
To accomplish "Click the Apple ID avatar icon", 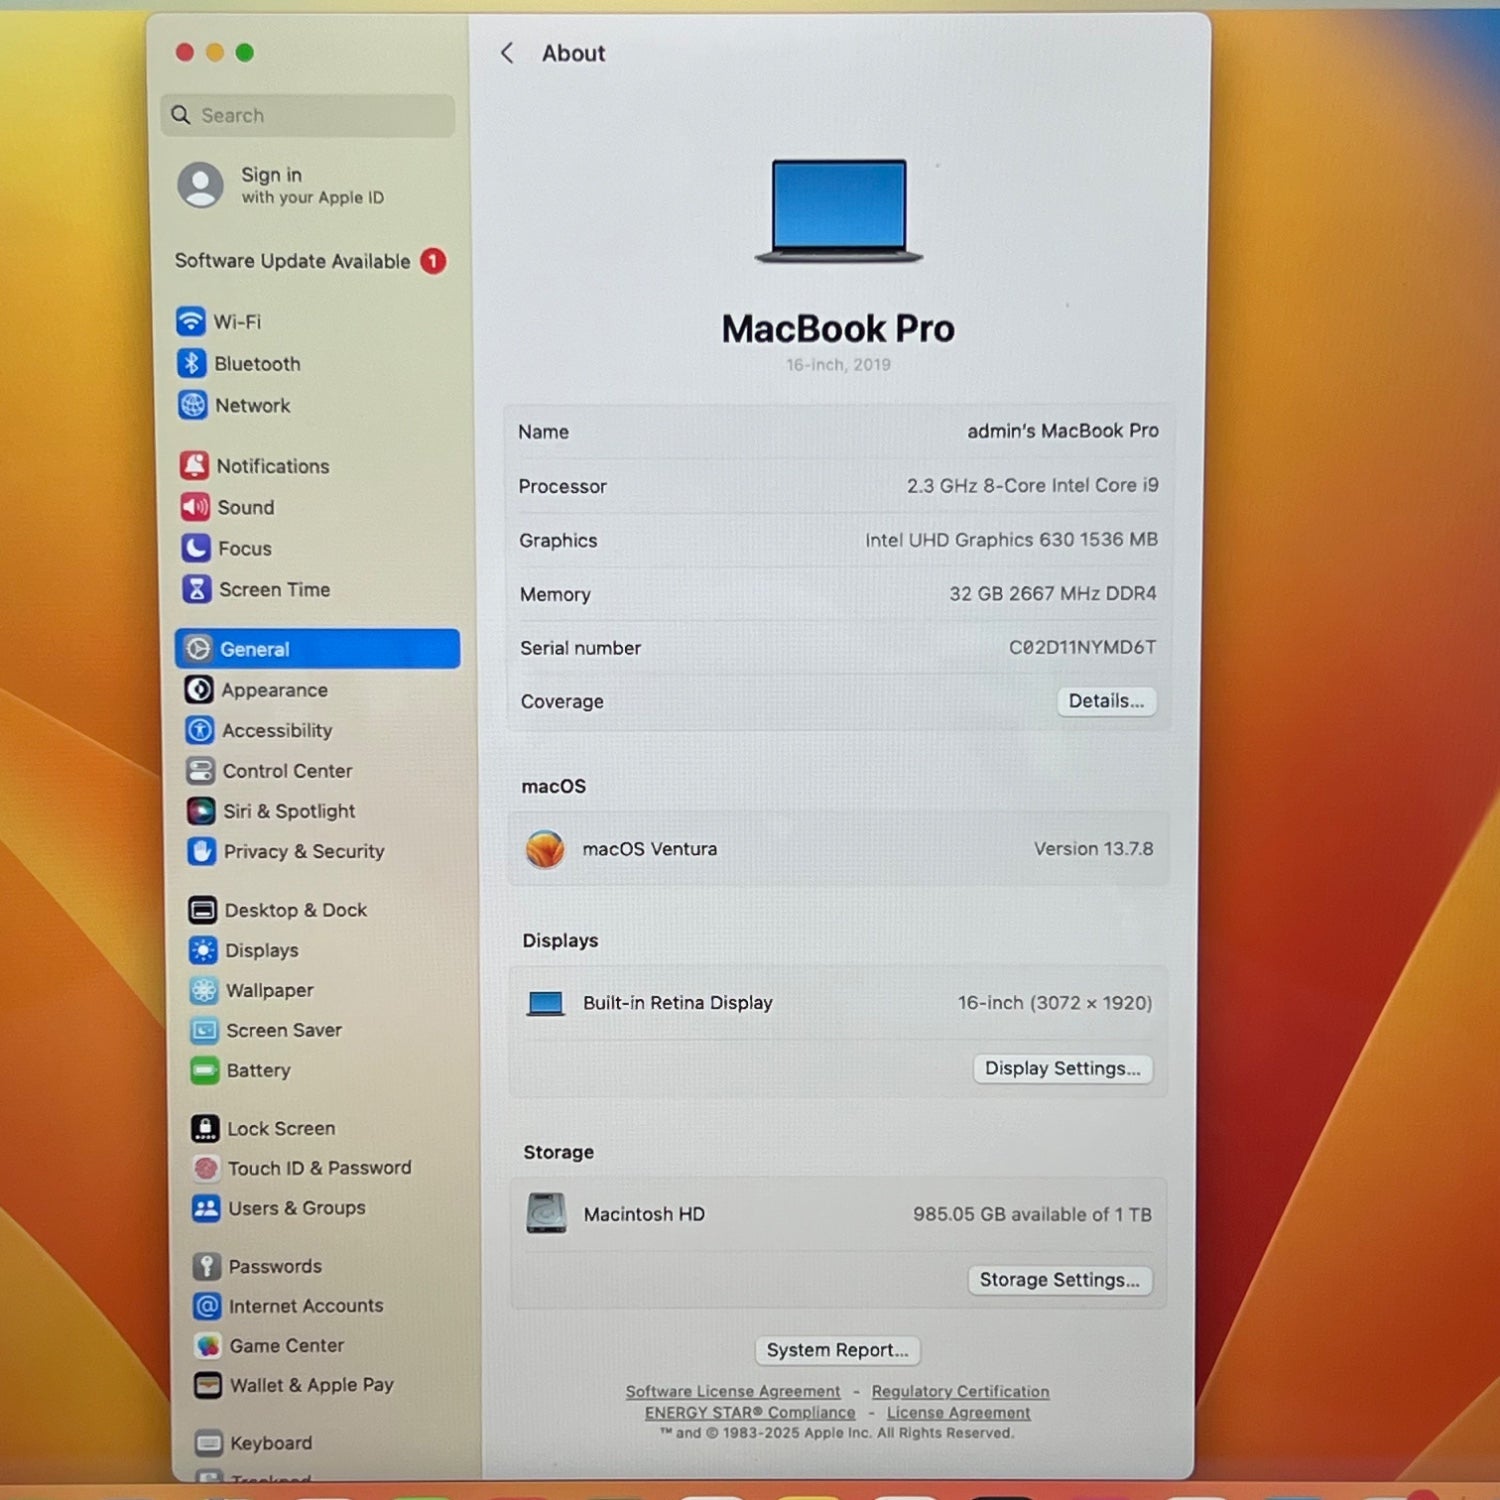I will [201, 185].
